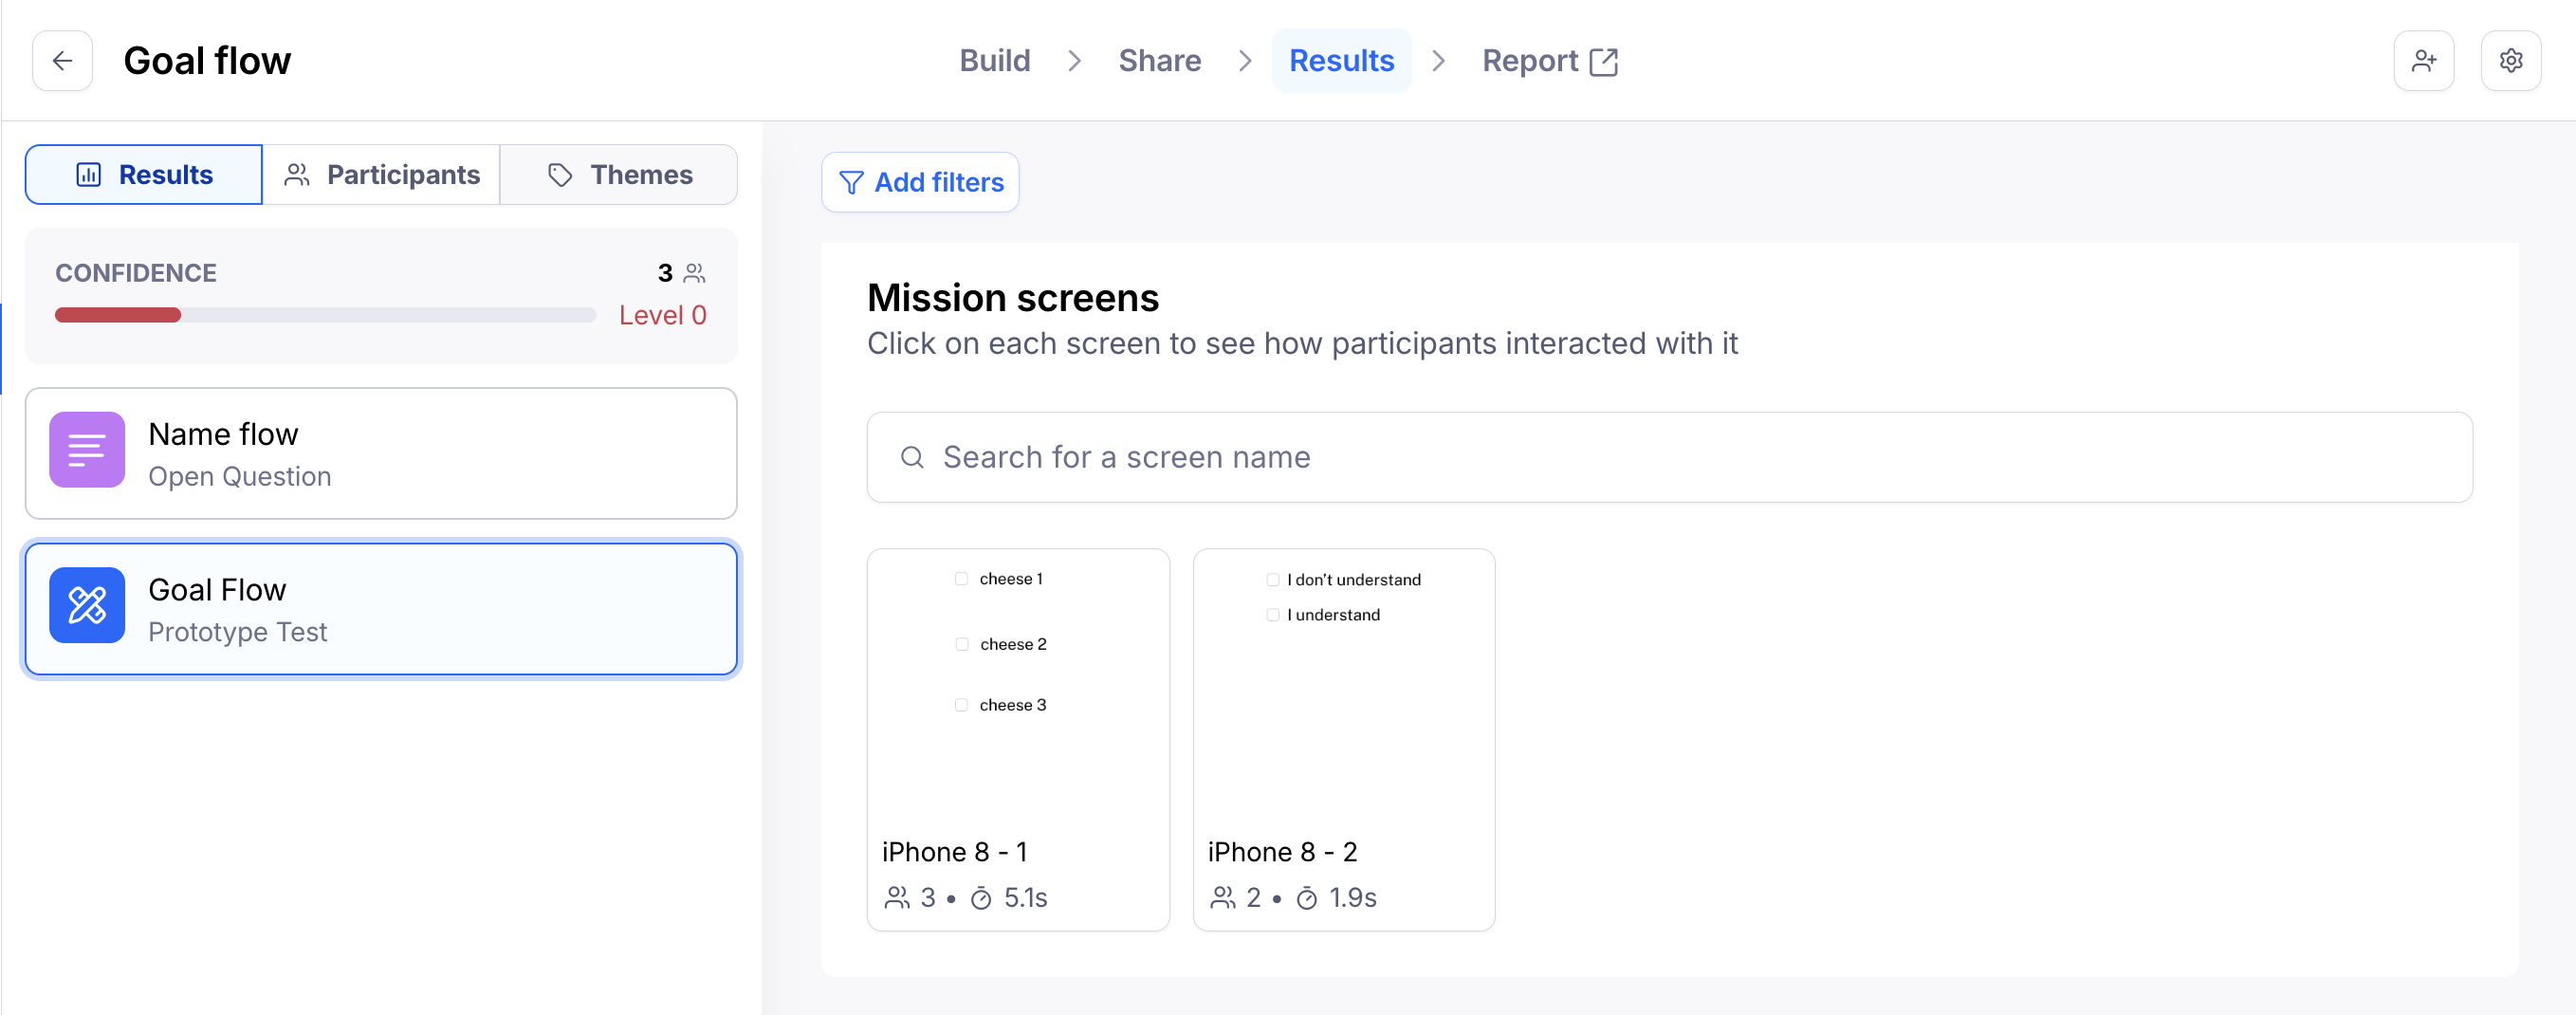This screenshot has height=1015, width=2576.
Task: Go to the Build step
Action: (994, 61)
